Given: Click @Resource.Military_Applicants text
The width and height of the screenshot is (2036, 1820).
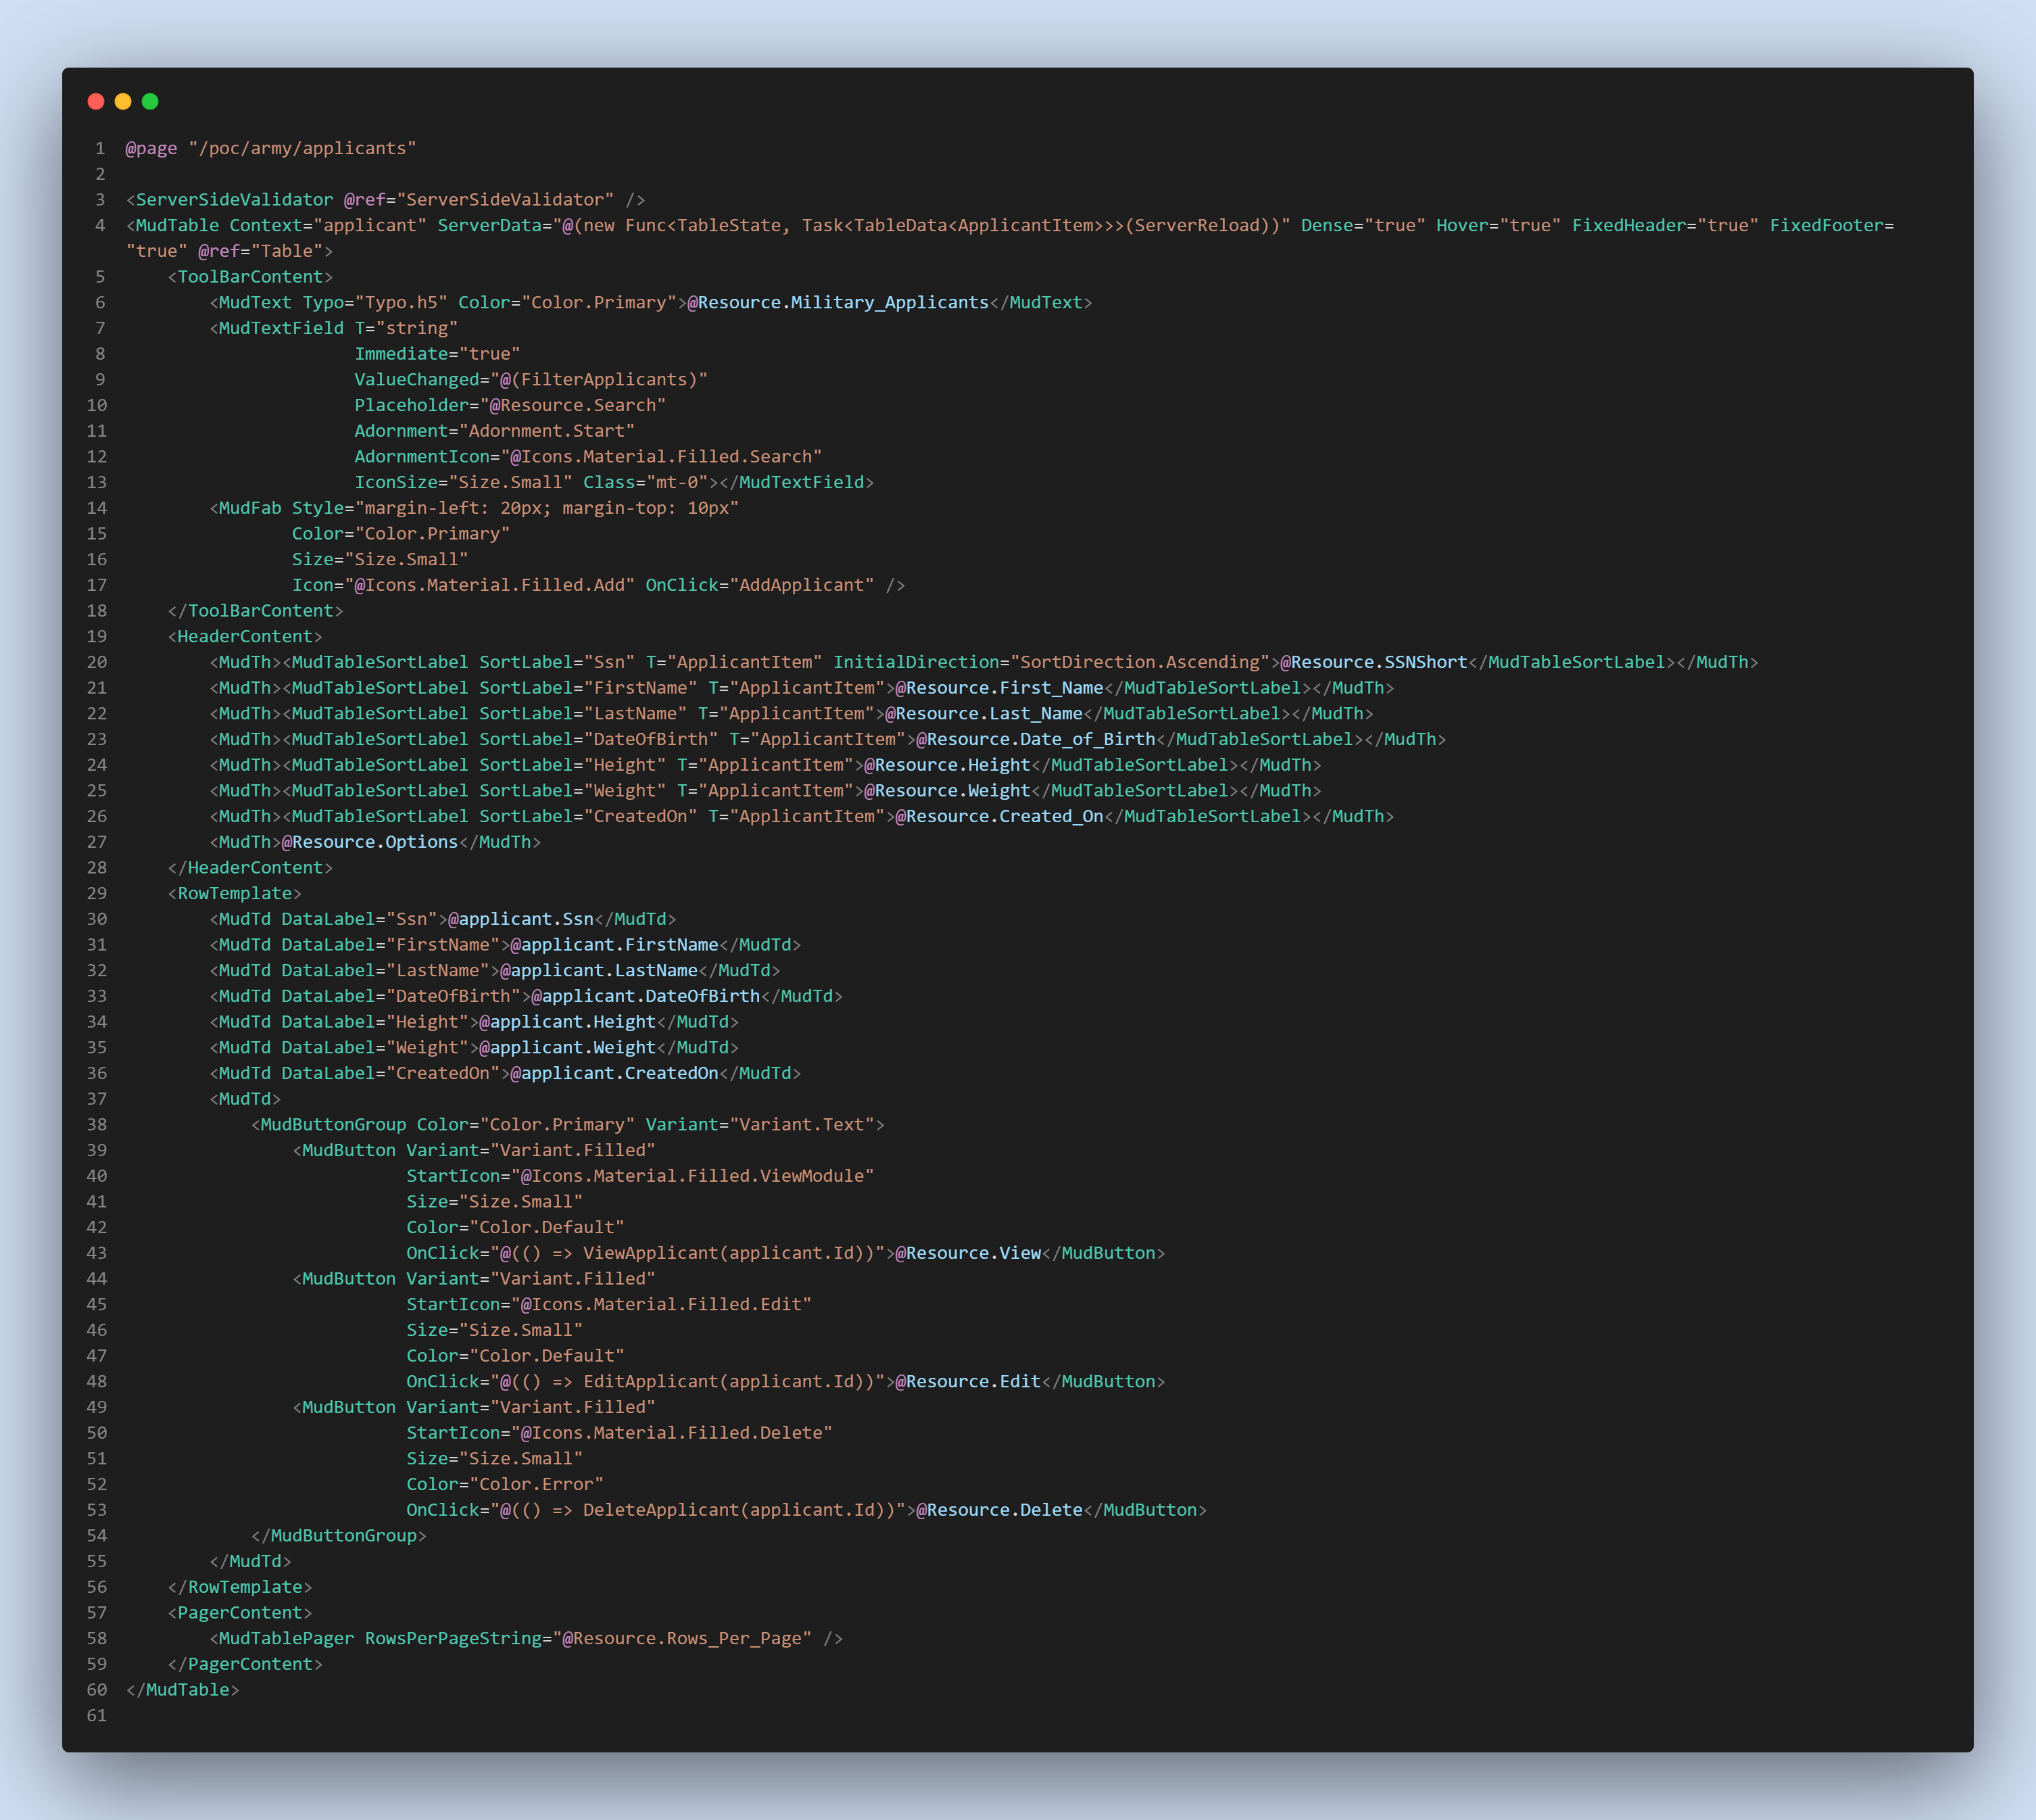Looking at the screenshot, I should [838, 302].
